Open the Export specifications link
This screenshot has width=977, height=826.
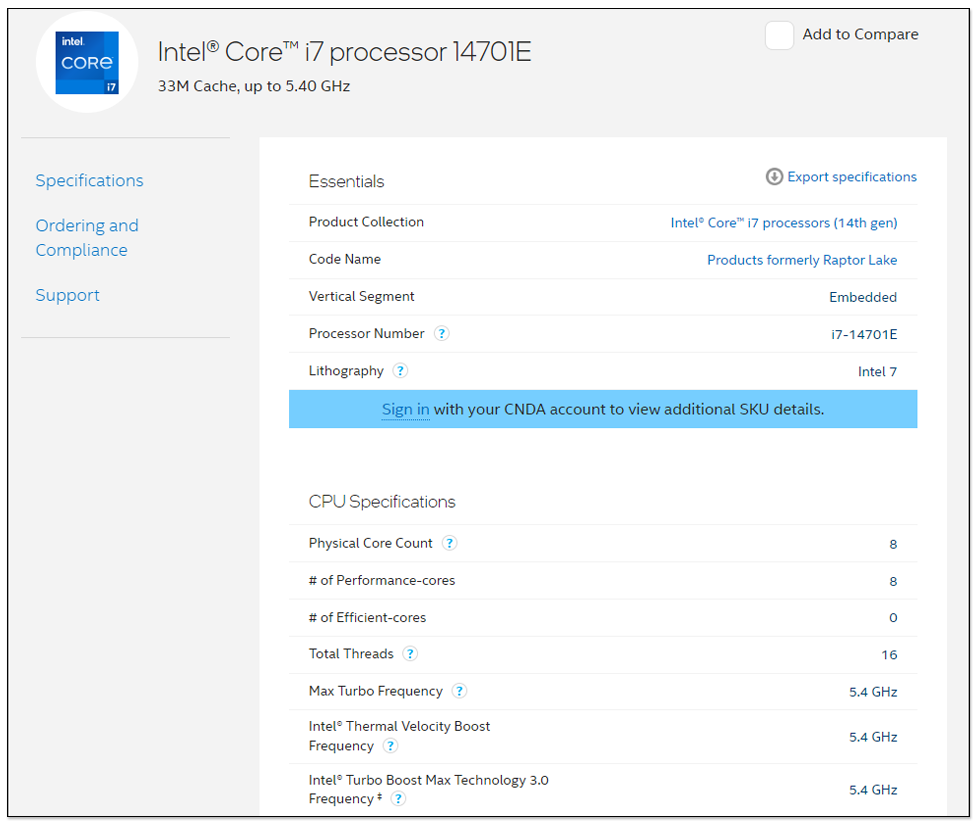(852, 177)
